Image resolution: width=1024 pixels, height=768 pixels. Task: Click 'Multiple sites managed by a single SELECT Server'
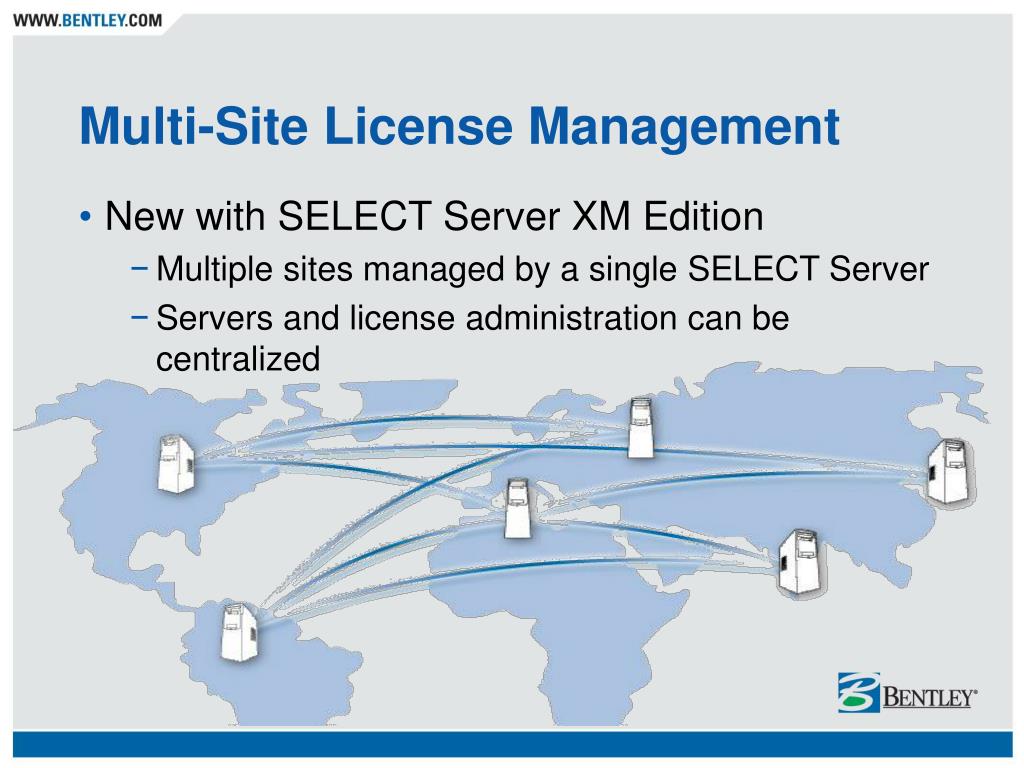point(542,269)
